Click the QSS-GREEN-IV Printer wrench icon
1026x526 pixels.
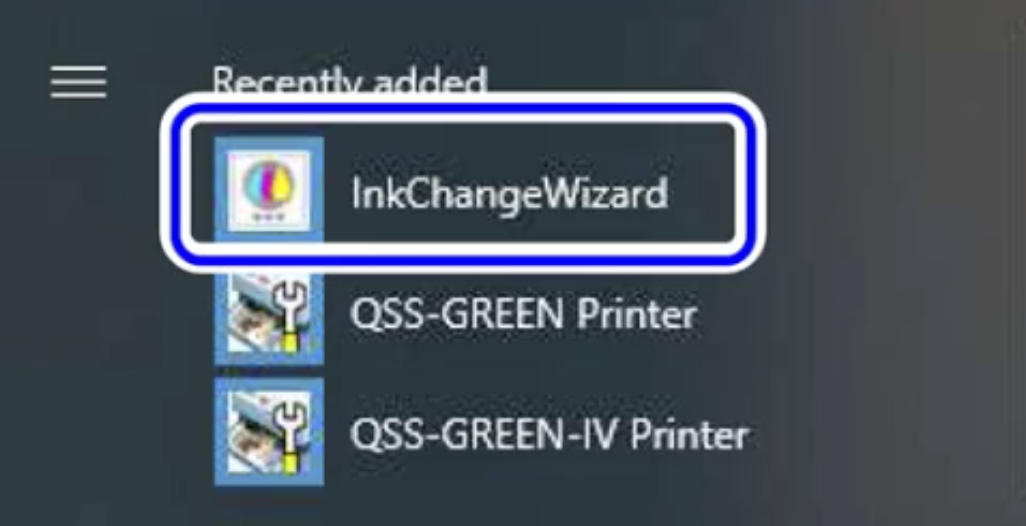pyautogui.click(x=269, y=432)
